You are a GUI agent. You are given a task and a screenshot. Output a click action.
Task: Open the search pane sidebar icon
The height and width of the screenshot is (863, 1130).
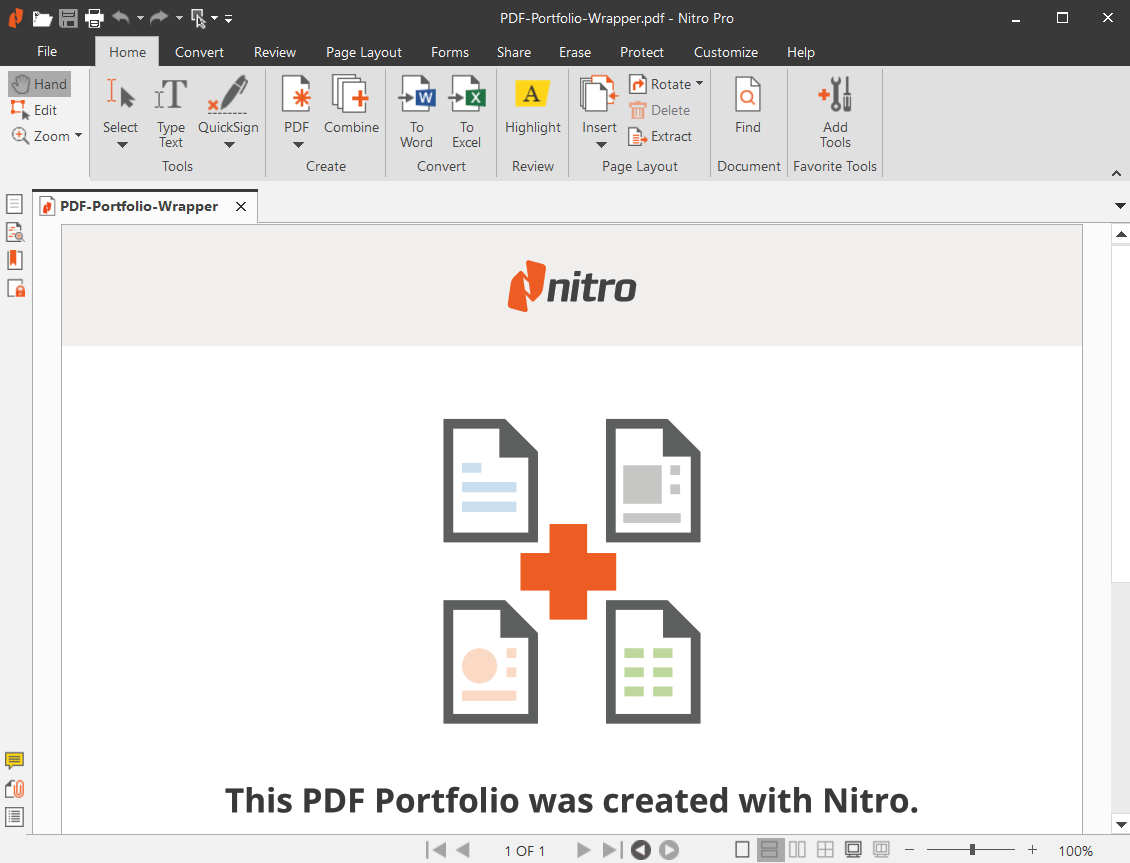click(x=14, y=232)
